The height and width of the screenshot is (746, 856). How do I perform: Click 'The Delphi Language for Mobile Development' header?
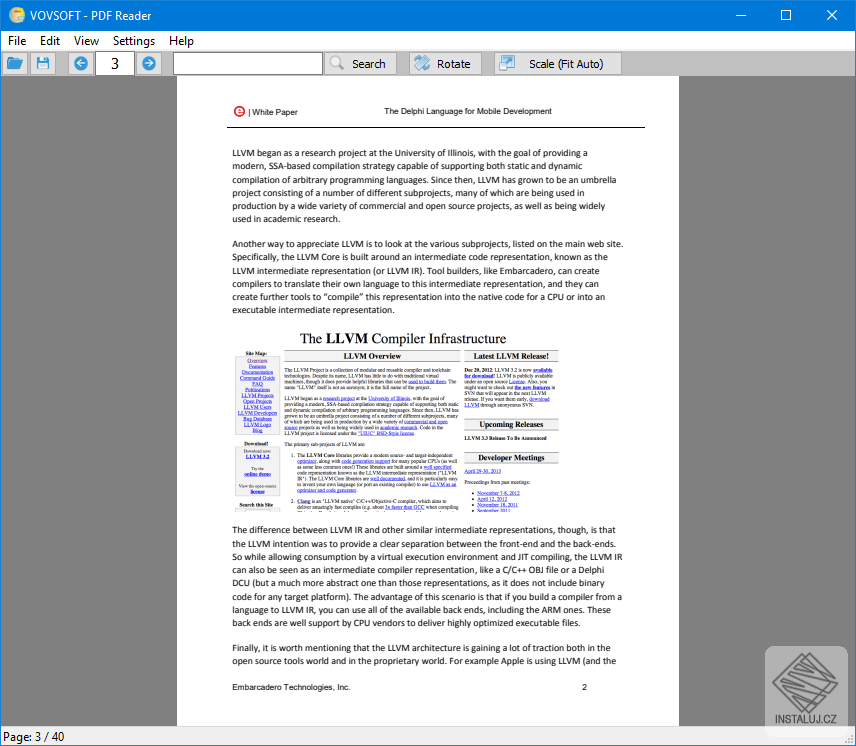click(x=468, y=111)
